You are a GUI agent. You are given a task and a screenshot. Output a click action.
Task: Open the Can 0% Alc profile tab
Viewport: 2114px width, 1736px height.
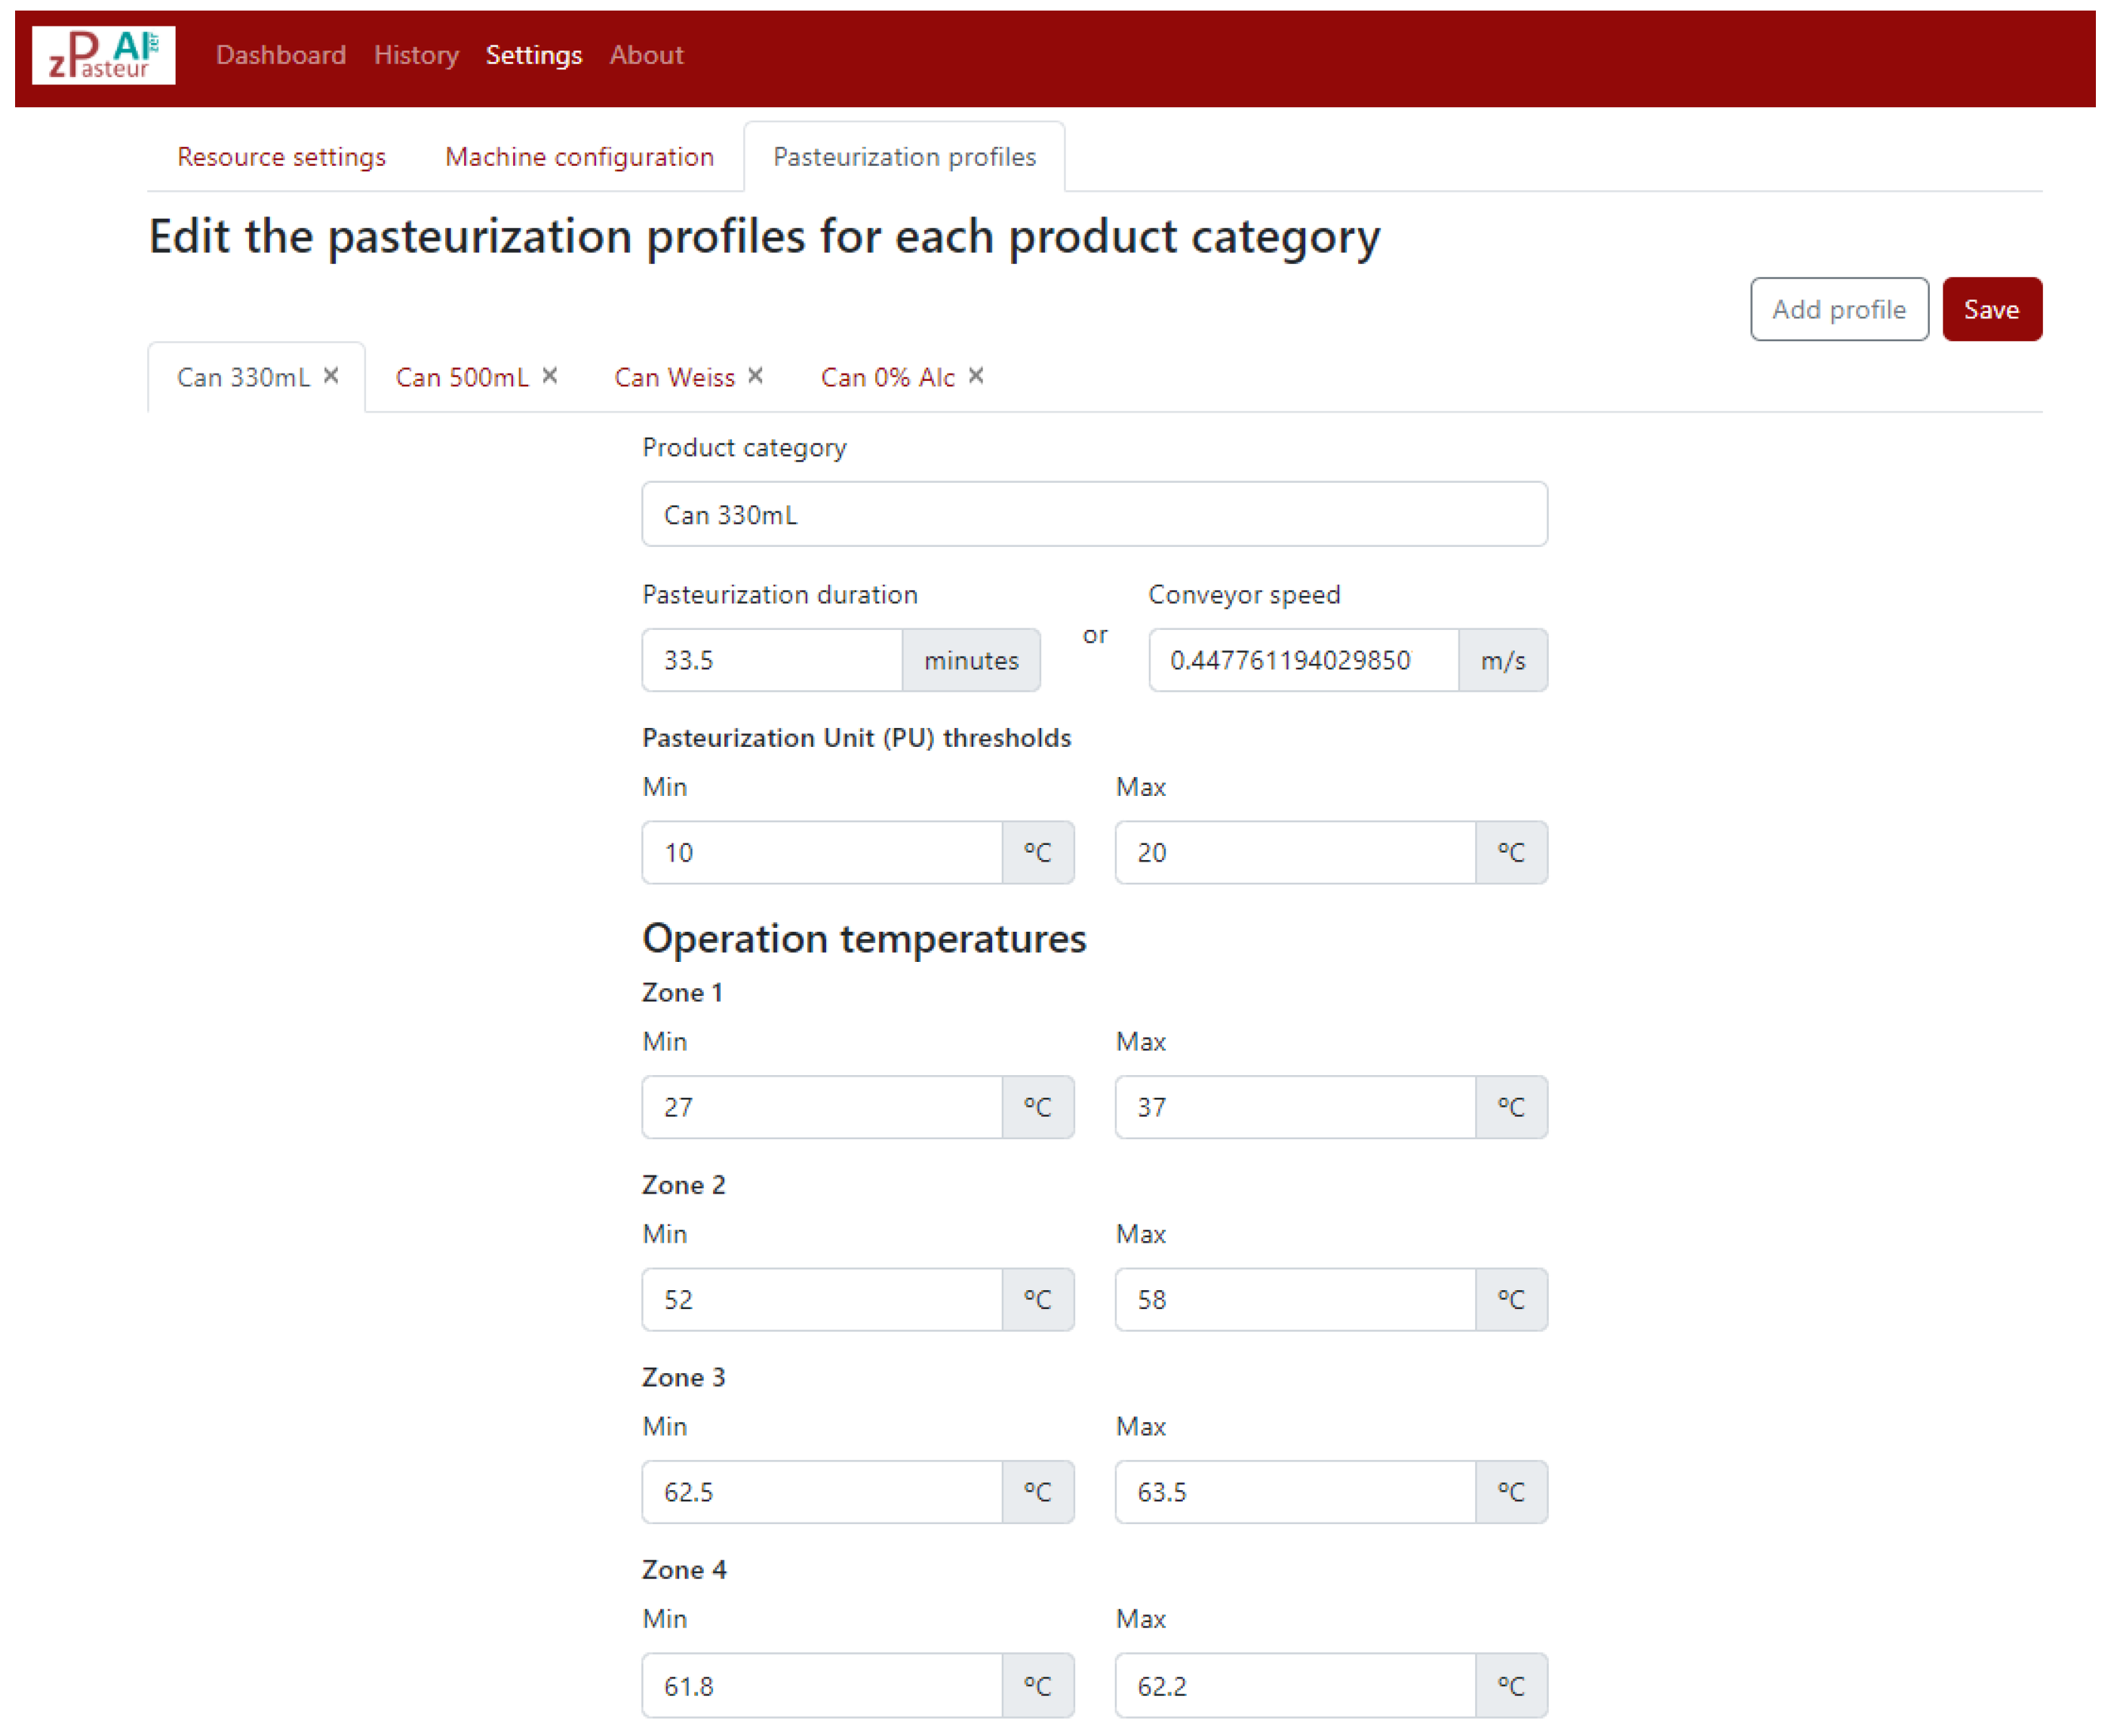tap(887, 377)
